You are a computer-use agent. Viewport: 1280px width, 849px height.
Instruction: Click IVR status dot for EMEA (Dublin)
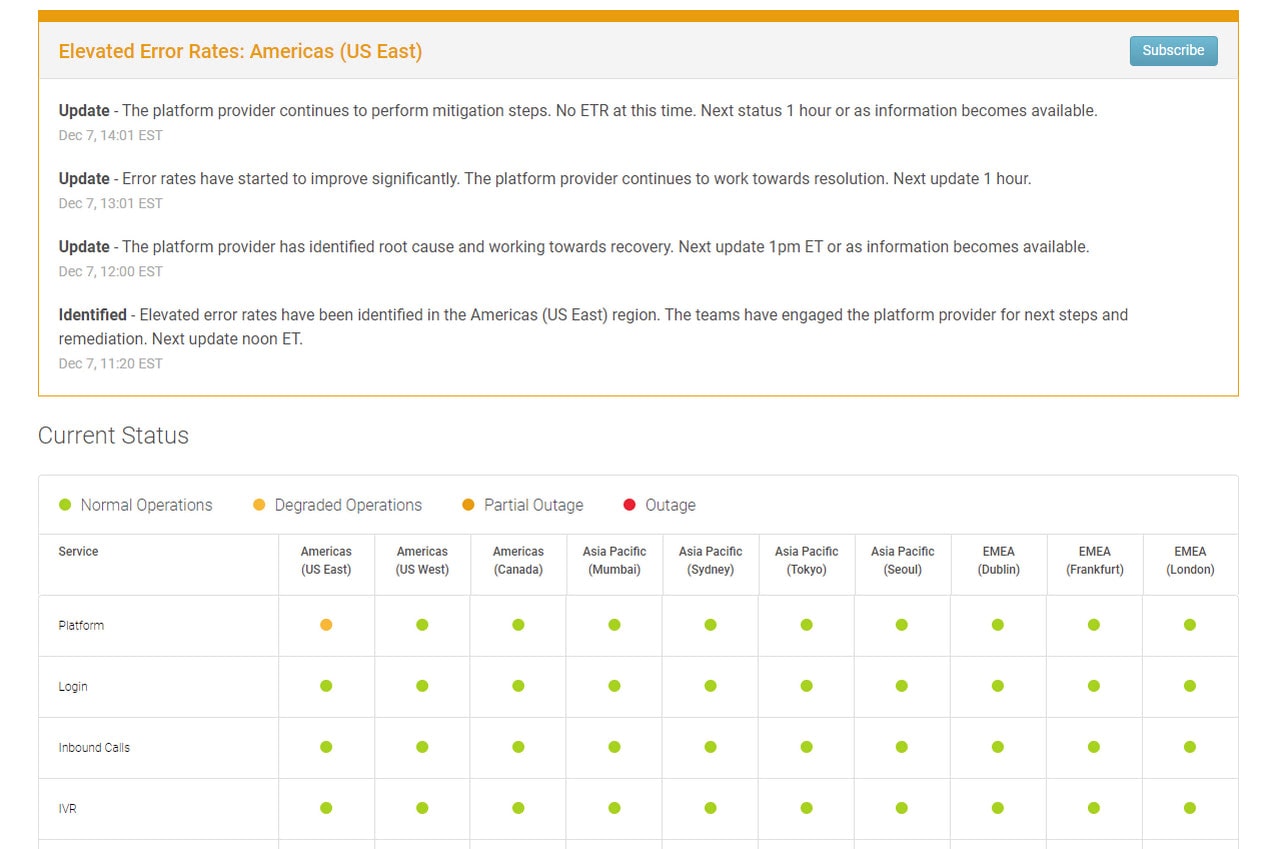[x=998, y=808]
